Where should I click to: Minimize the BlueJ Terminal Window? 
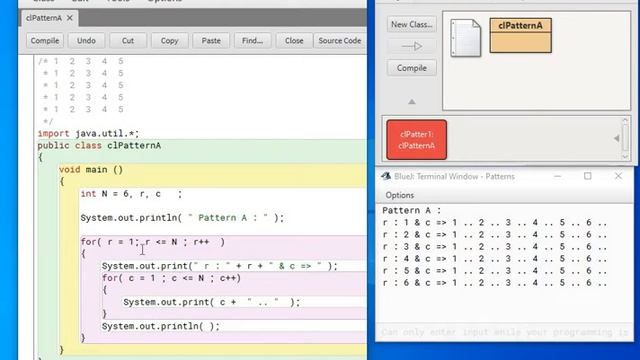click(x=557, y=176)
